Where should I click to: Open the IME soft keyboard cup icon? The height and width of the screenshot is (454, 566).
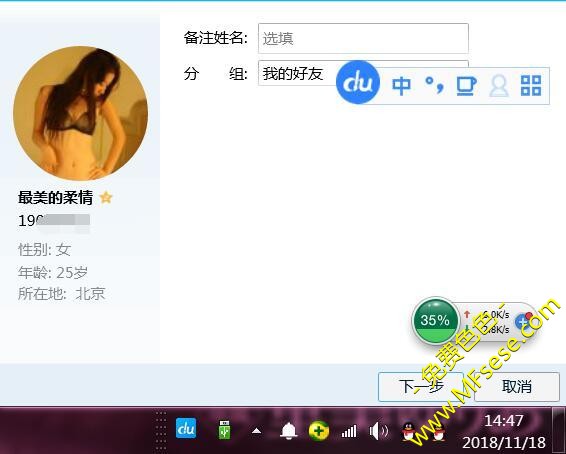point(466,86)
